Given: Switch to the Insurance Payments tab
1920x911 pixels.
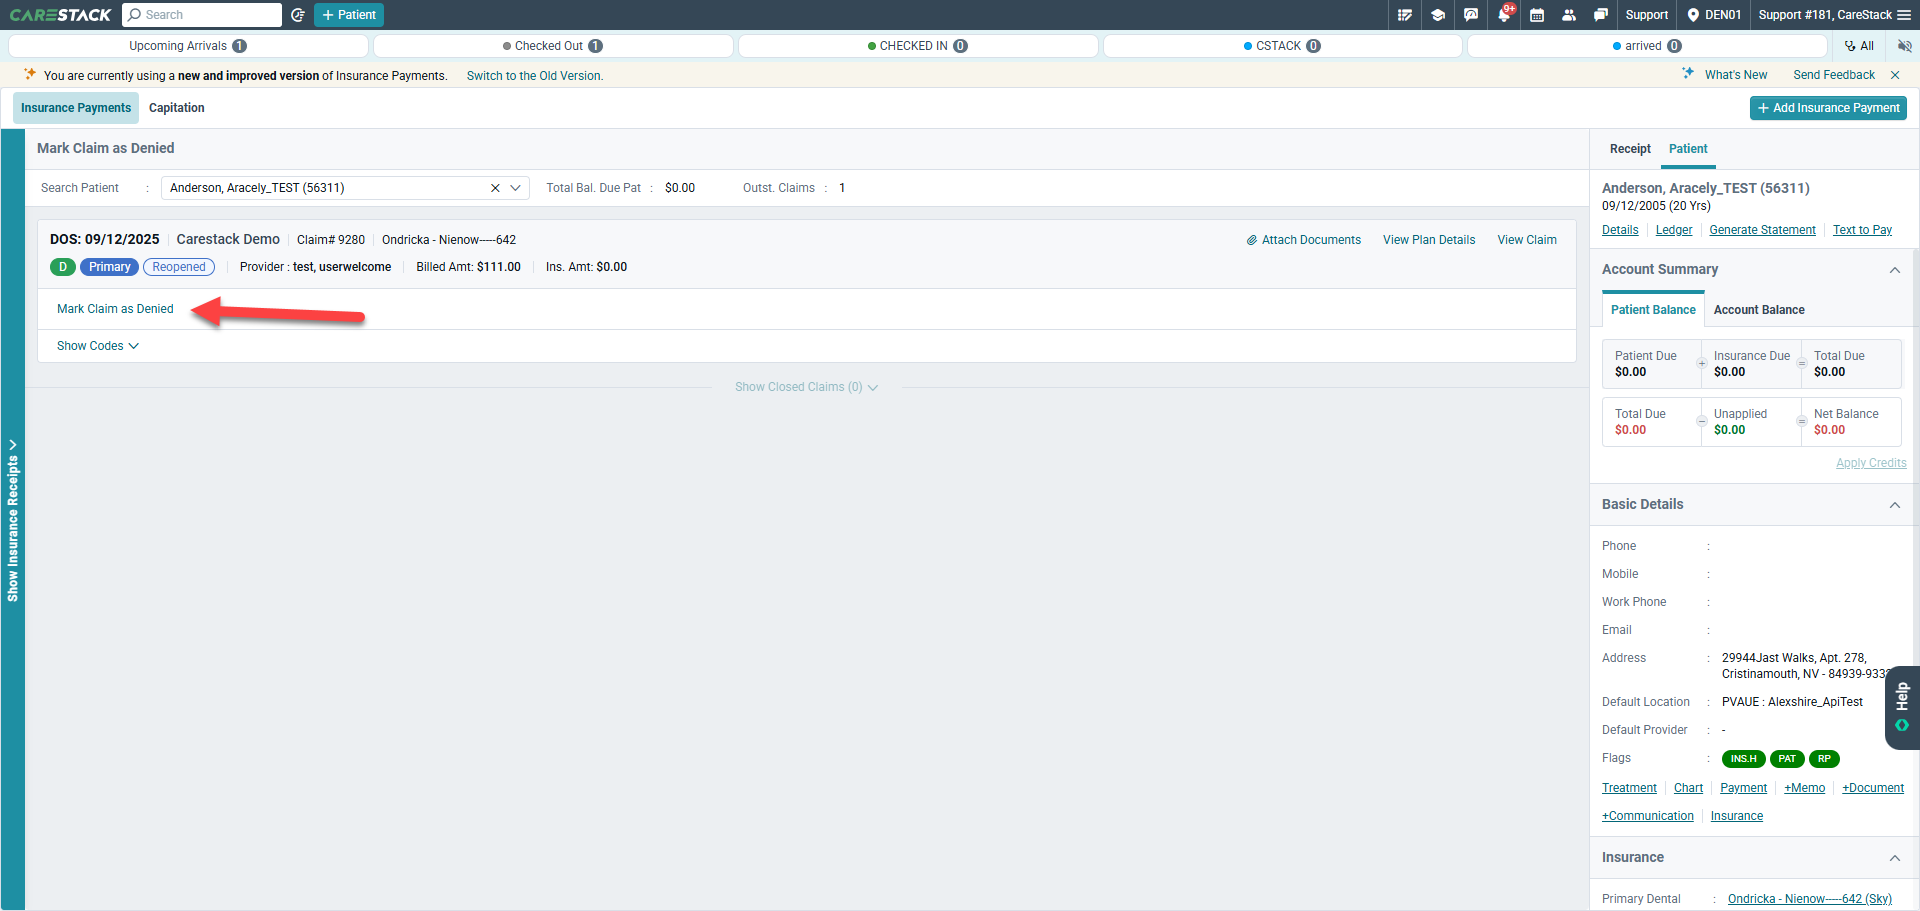Looking at the screenshot, I should tap(76, 108).
